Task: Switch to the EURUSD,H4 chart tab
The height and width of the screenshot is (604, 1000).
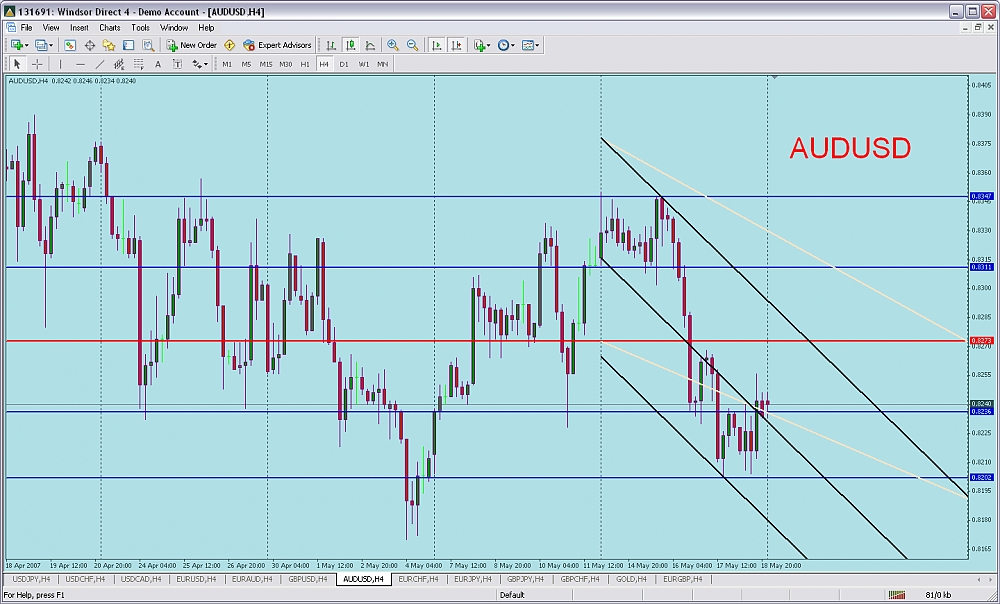Action: [197, 579]
